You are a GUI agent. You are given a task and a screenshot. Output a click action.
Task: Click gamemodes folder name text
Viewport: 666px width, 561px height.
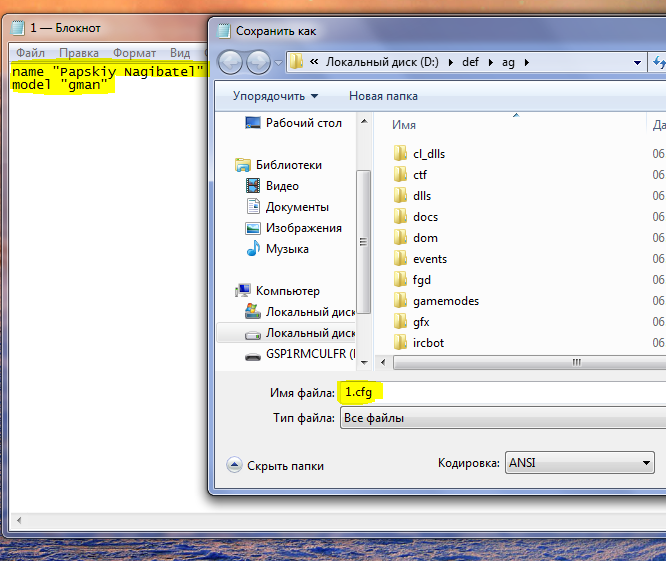click(x=446, y=301)
